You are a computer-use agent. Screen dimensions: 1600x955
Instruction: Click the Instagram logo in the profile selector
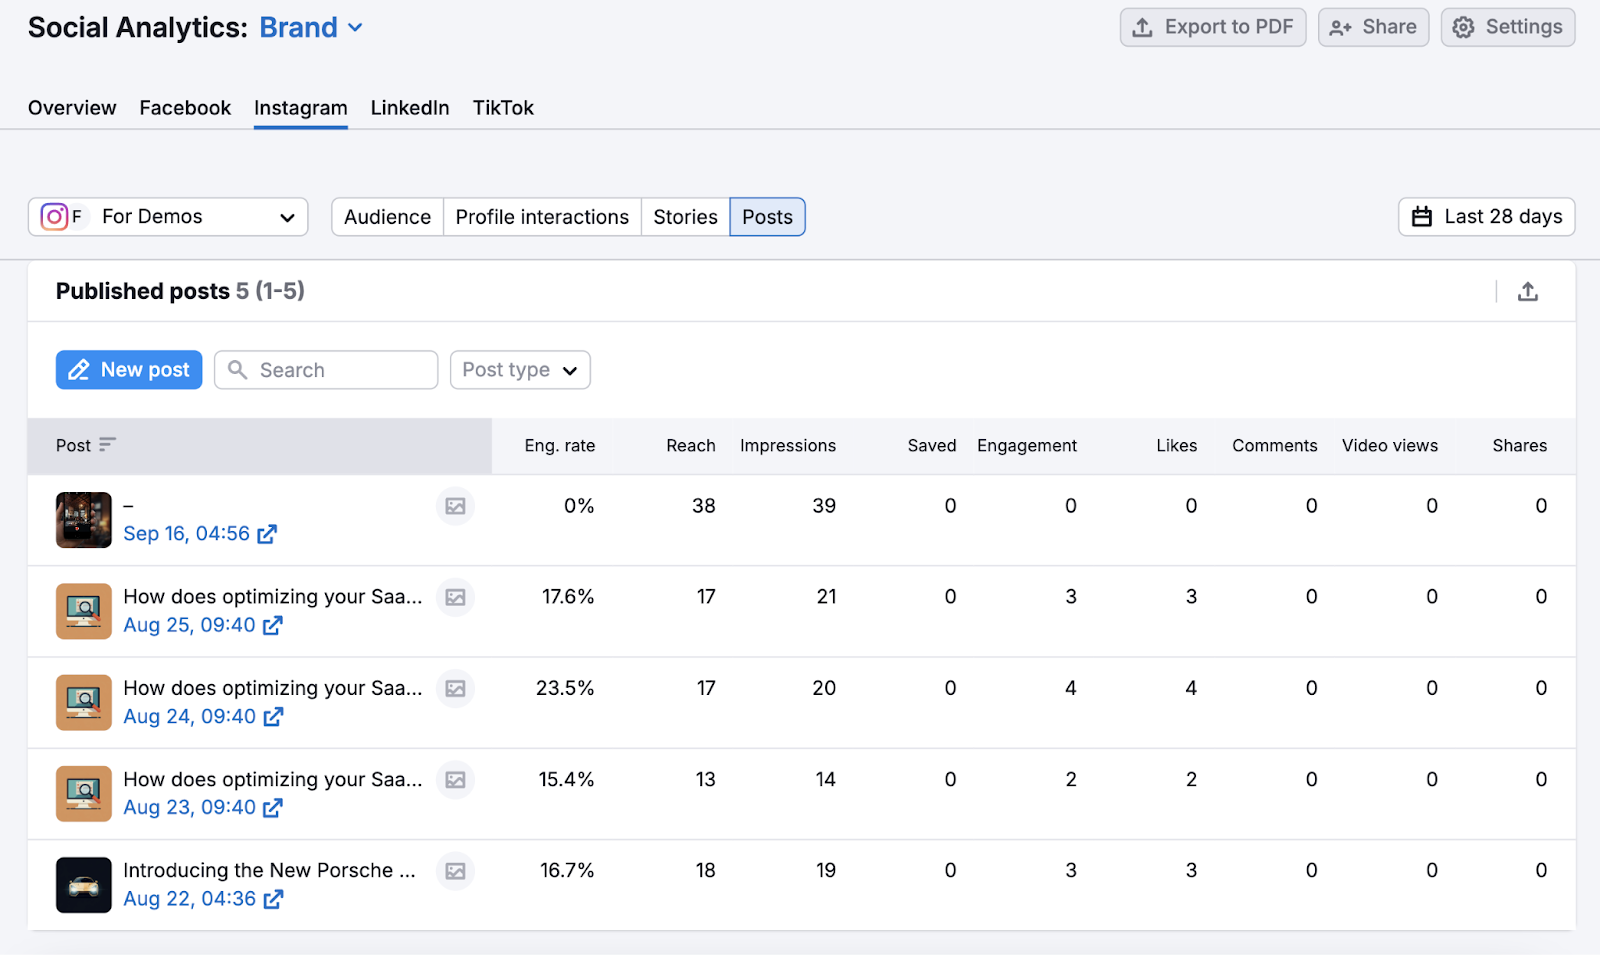[x=55, y=216]
